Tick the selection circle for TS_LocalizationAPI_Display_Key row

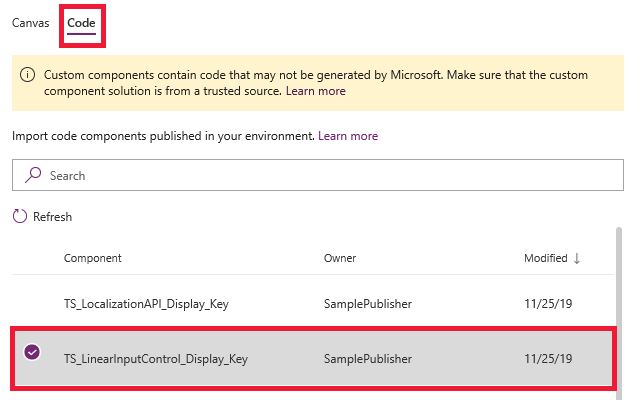[32, 304]
